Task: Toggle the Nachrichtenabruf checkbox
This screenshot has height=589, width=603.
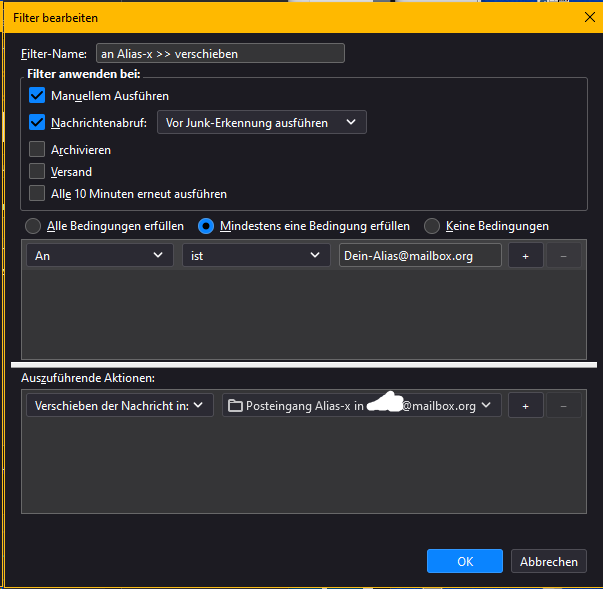Action: [x=37, y=122]
